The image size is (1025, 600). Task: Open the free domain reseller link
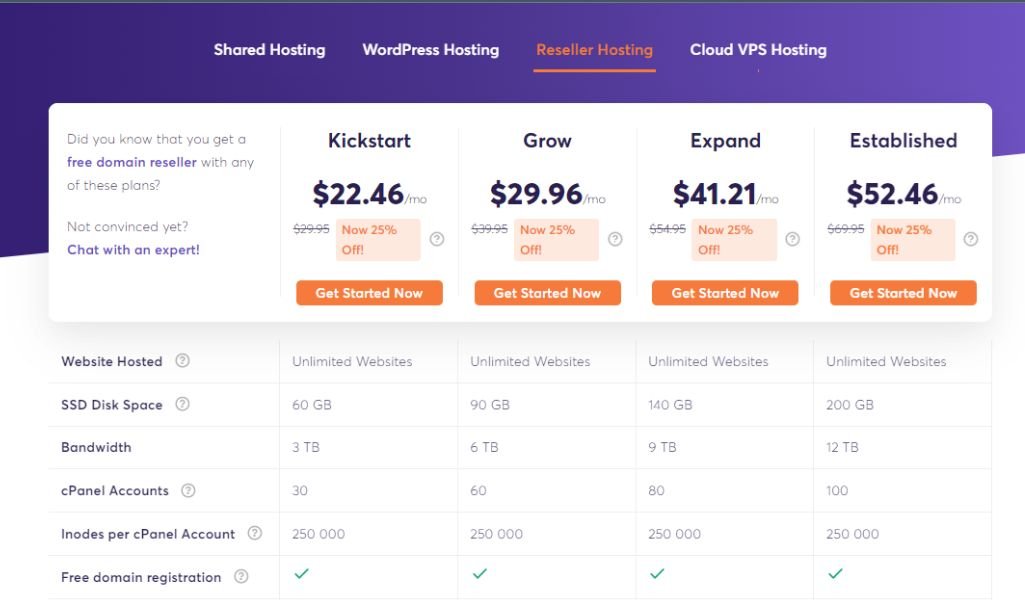point(131,162)
